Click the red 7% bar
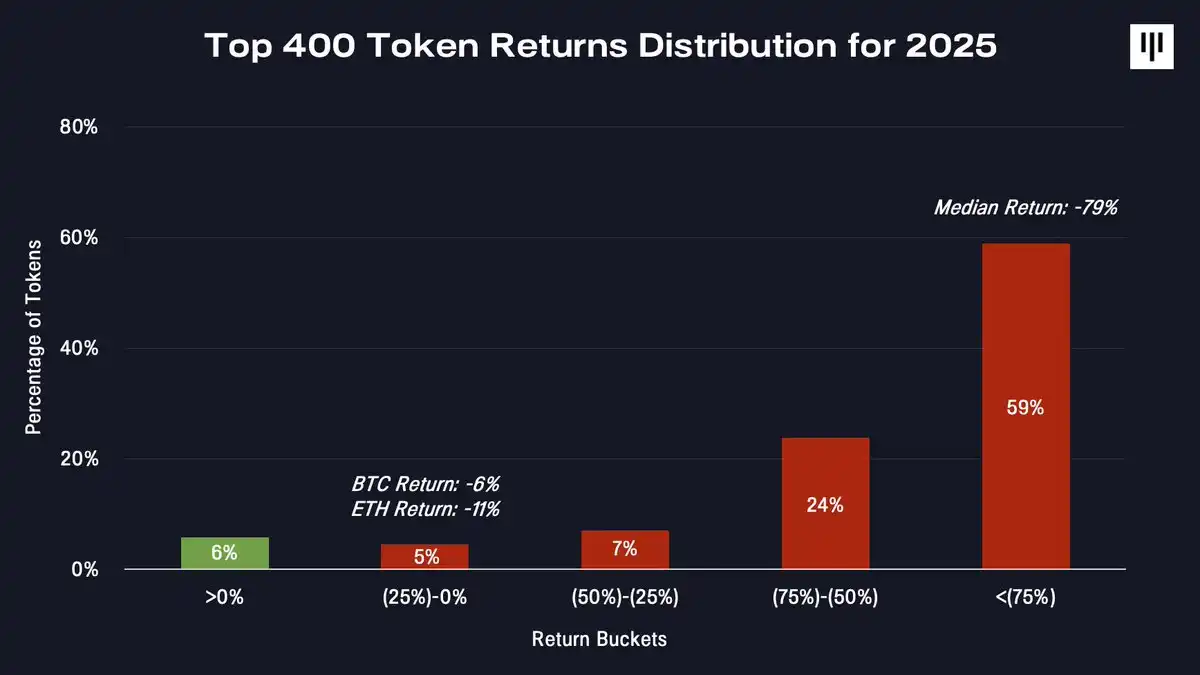 (x=625, y=550)
